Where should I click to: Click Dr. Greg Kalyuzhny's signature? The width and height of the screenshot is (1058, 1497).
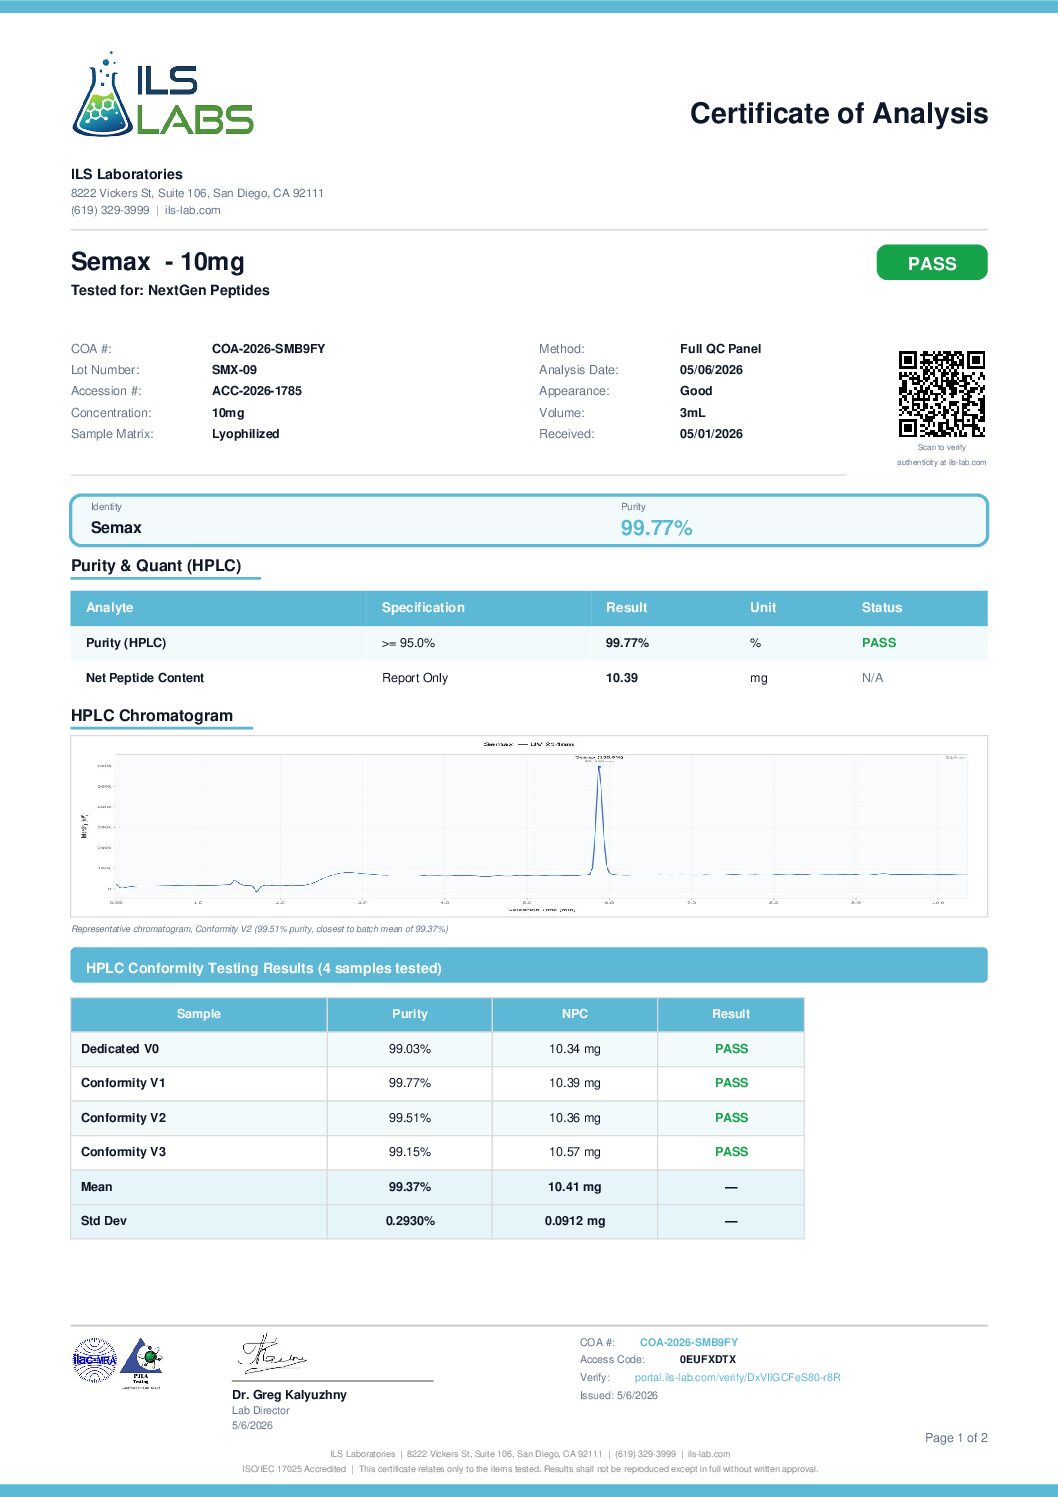pyautogui.click(x=272, y=1354)
